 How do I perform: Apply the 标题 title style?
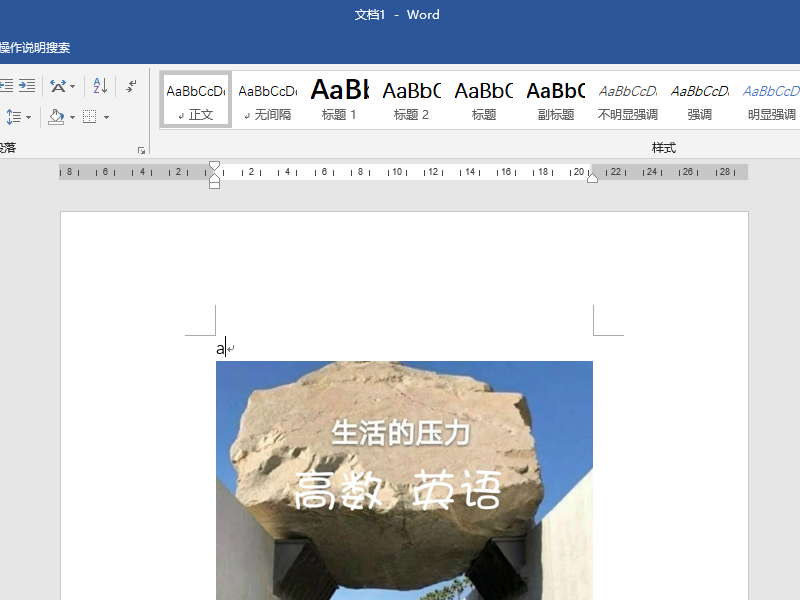tap(483, 100)
